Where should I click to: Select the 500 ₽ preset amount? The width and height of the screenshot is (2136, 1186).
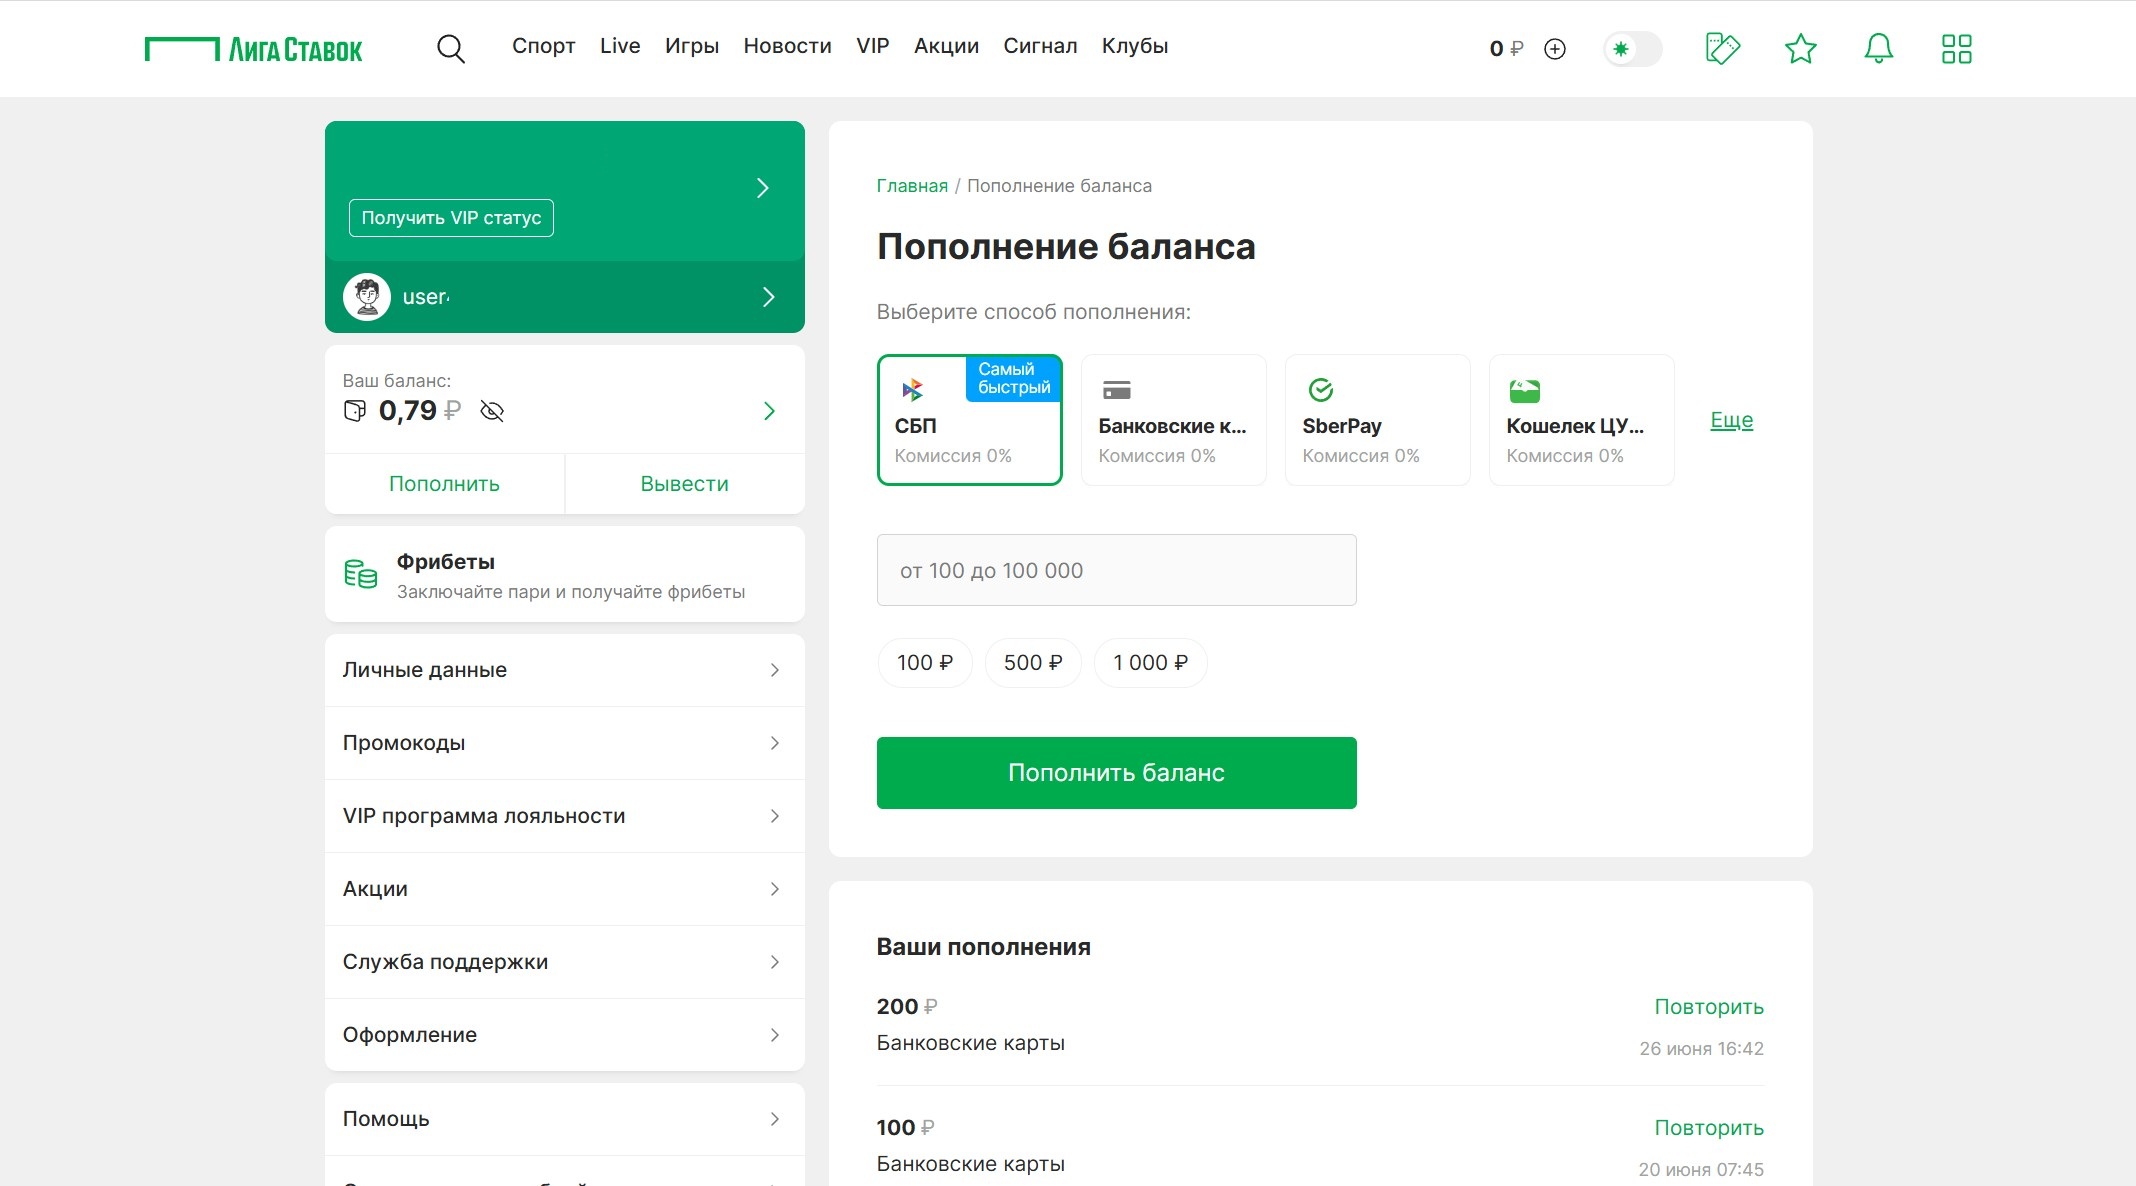(1033, 662)
